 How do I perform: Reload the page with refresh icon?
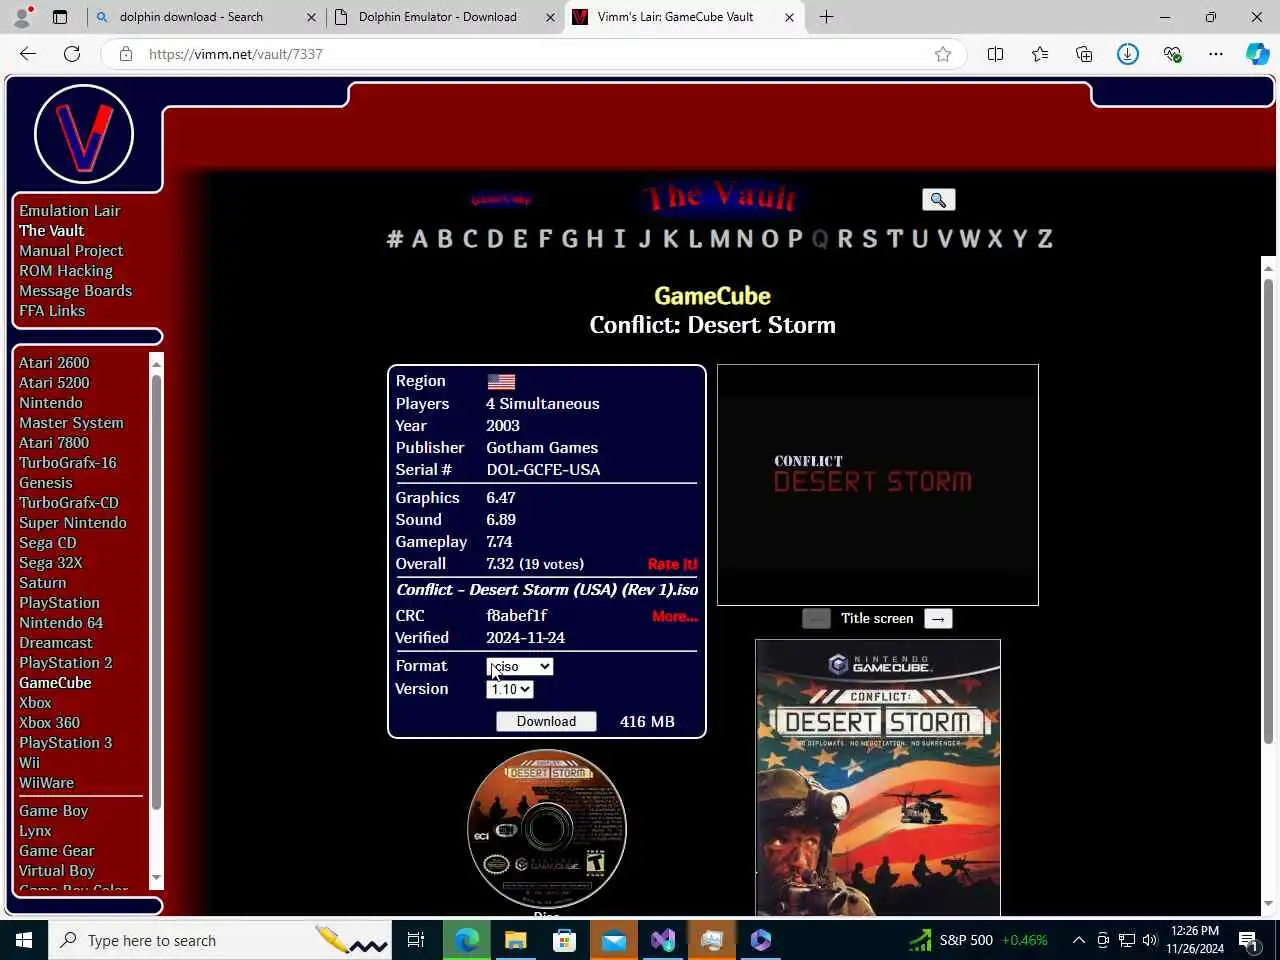click(72, 54)
